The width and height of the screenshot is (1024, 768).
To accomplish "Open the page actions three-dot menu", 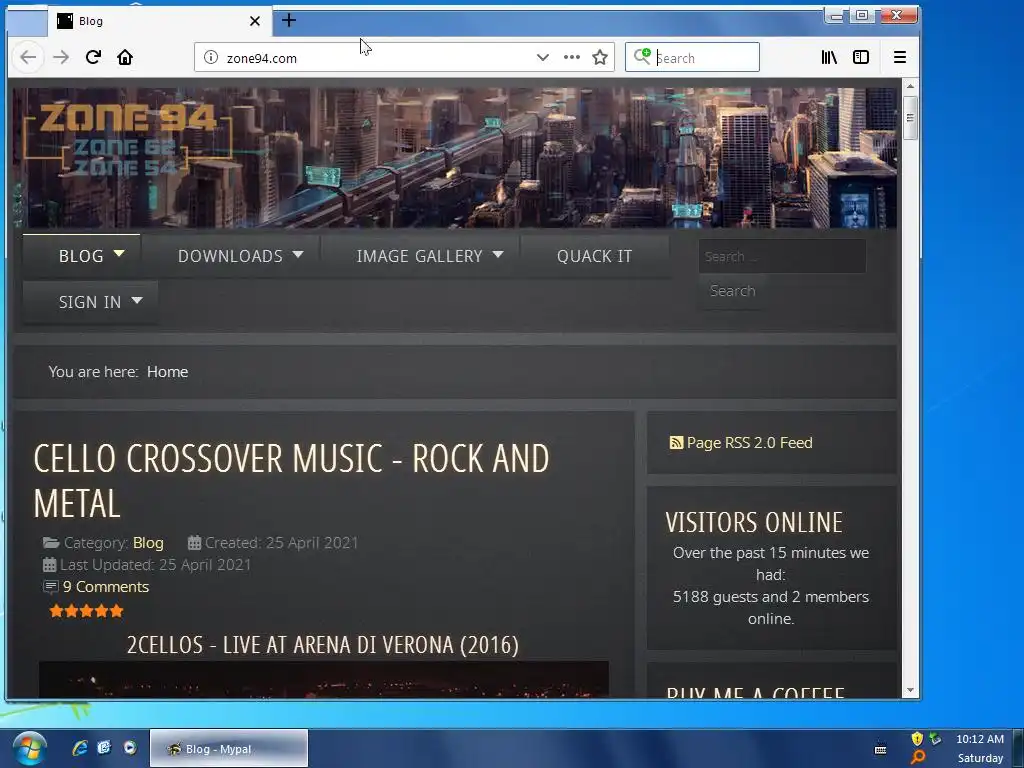I will point(571,57).
